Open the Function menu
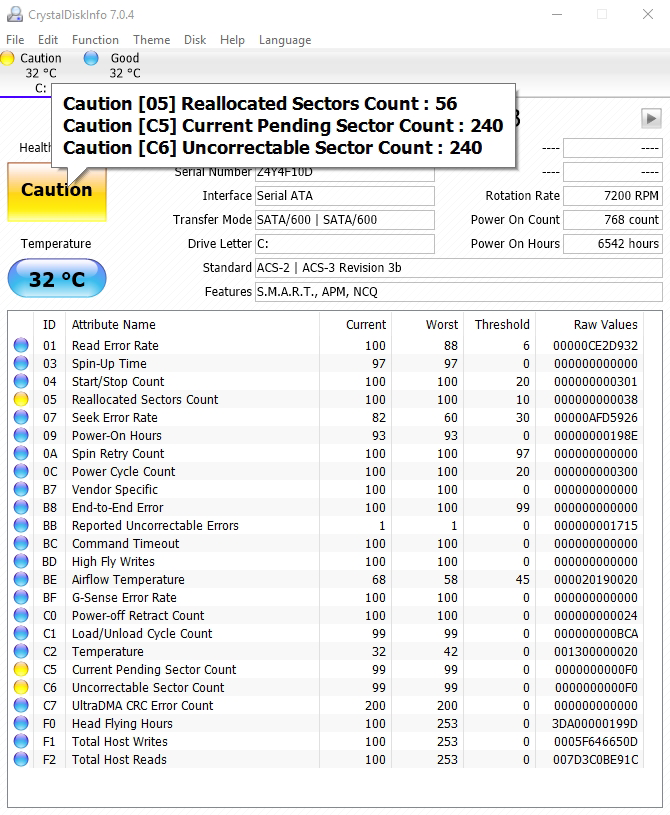Image resolution: width=670 pixels, height=815 pixels. [95, 40]
